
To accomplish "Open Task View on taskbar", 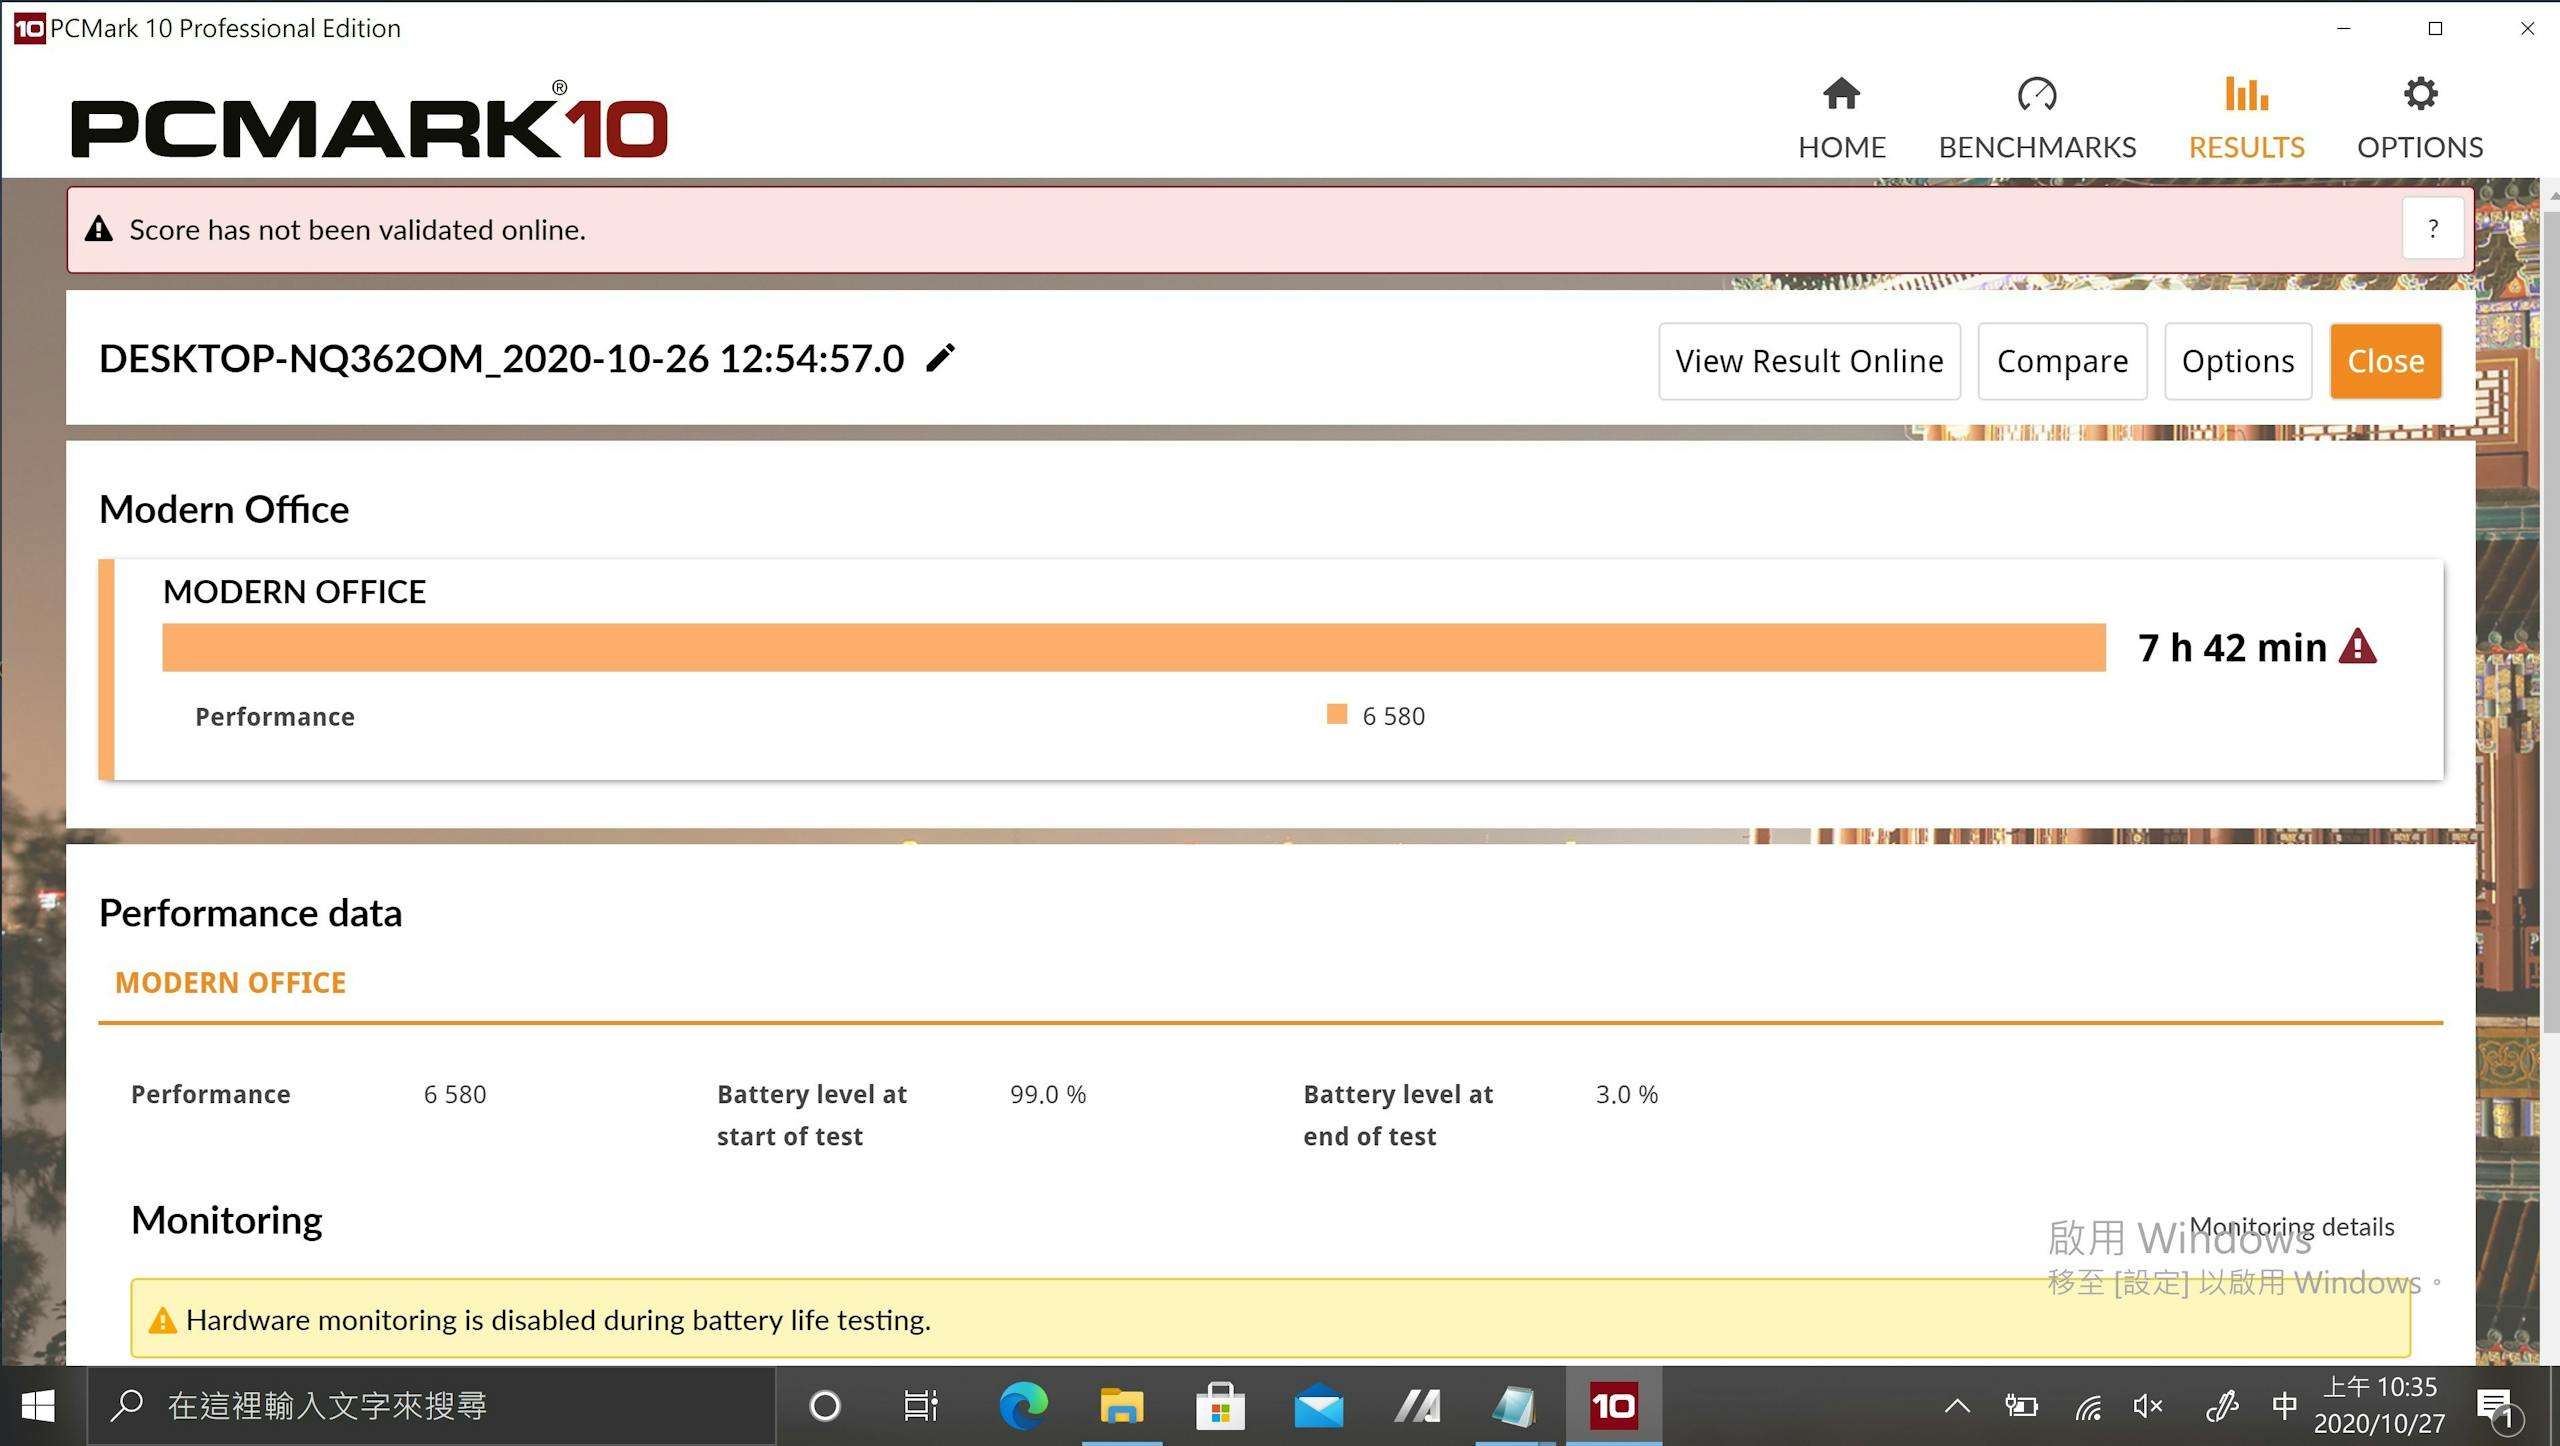I will (x=921, y=1406).
